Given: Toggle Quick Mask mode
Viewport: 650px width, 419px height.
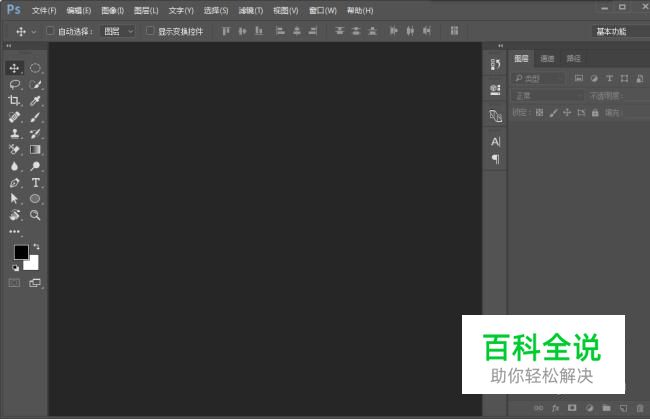Looking at the screenshot, I should pyautogui.click(x=14, y=283).
